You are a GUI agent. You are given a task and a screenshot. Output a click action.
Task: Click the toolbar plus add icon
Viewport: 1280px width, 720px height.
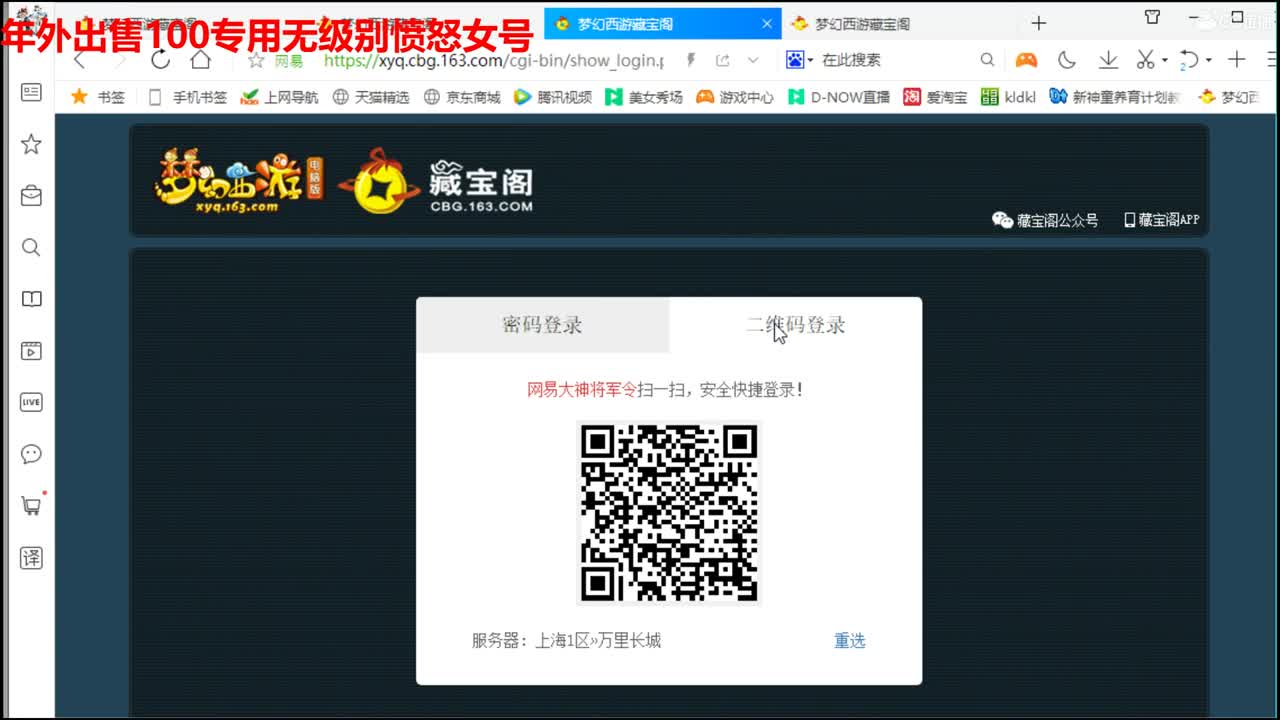coord(1237,60)
